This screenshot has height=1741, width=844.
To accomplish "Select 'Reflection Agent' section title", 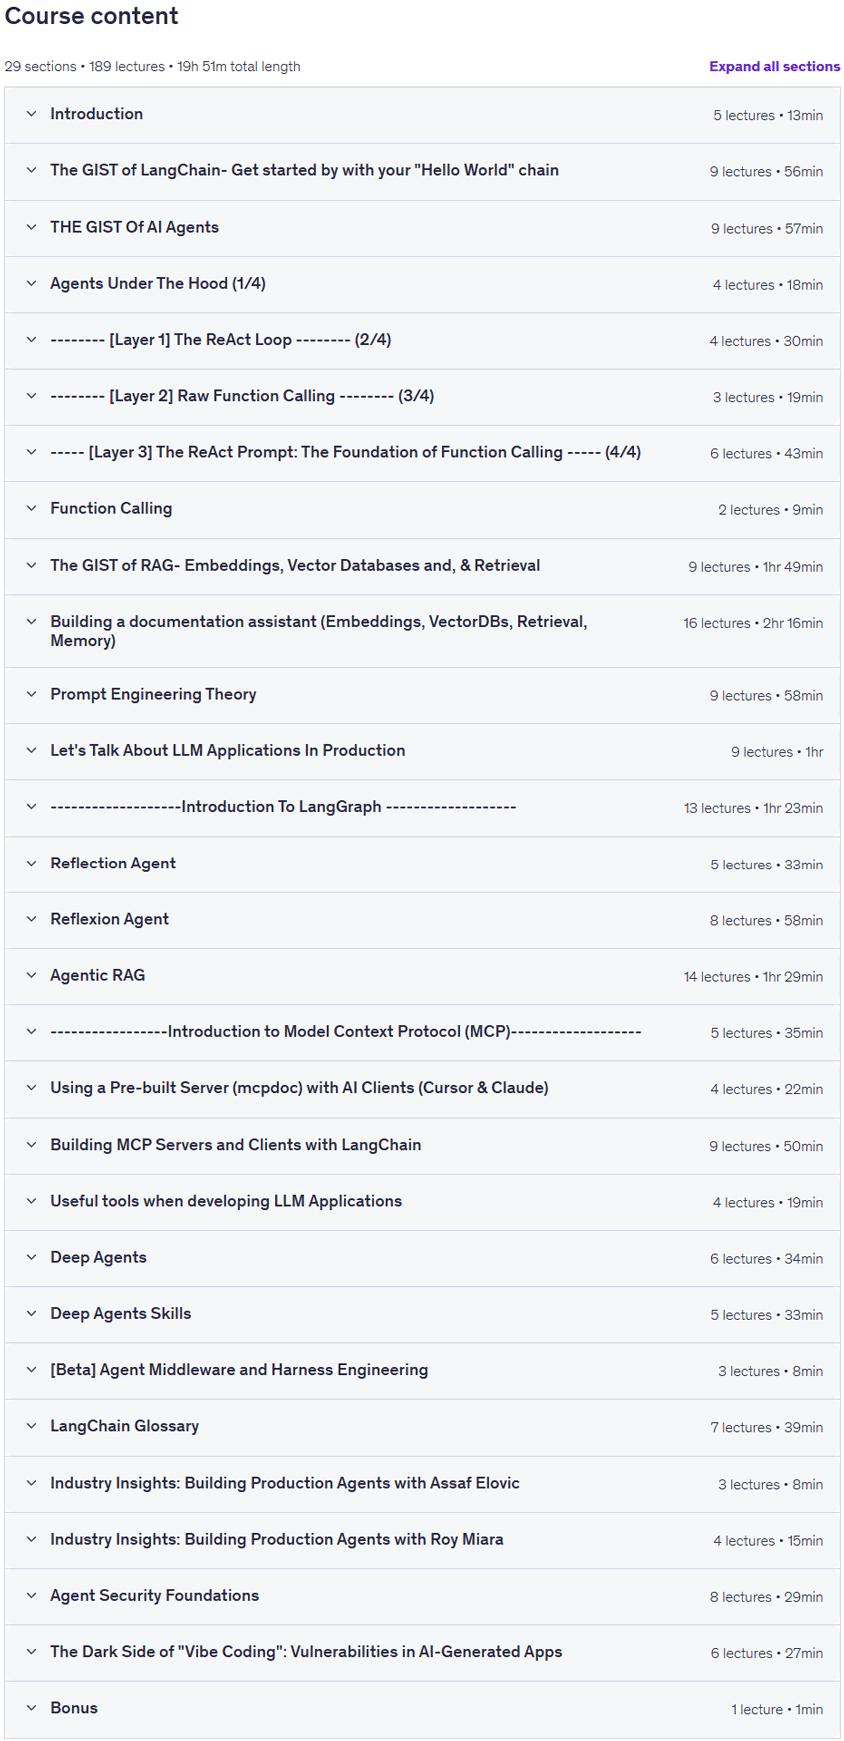I will coord(113,863).
